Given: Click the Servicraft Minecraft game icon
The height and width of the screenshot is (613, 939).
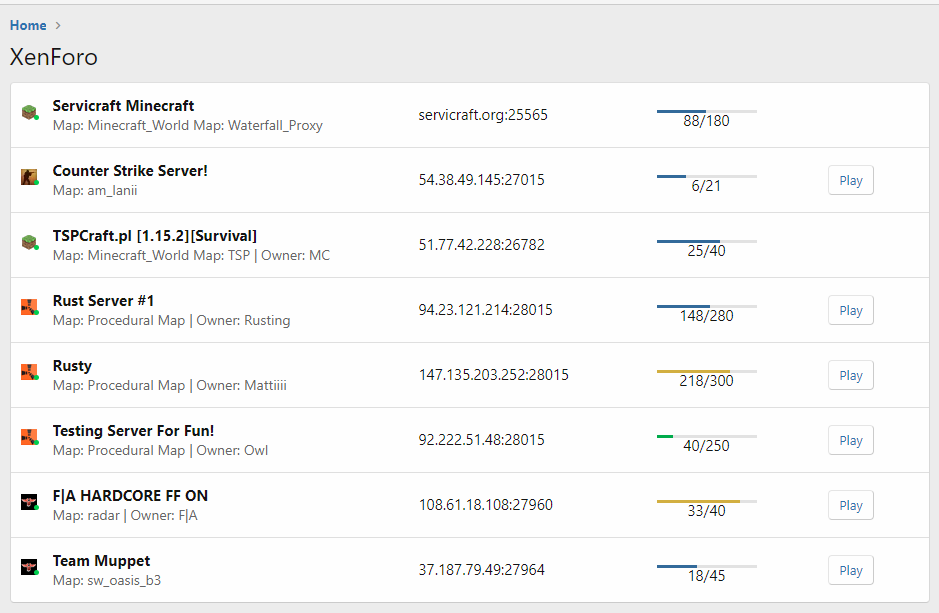Looking at the screenshot, I should [x=29, y=113].
